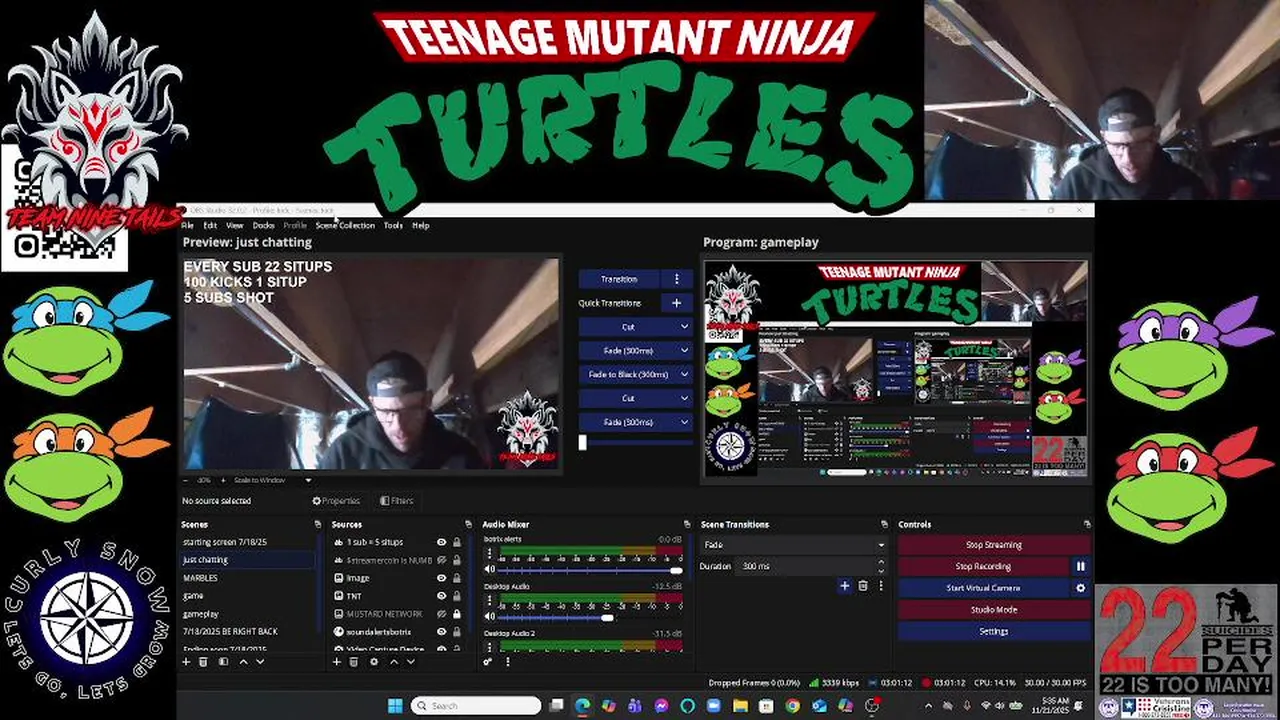Move source down with Sources arrow
Image resolution: width=1280 pixels, height=720 pixels.
(x=411, y=662)
